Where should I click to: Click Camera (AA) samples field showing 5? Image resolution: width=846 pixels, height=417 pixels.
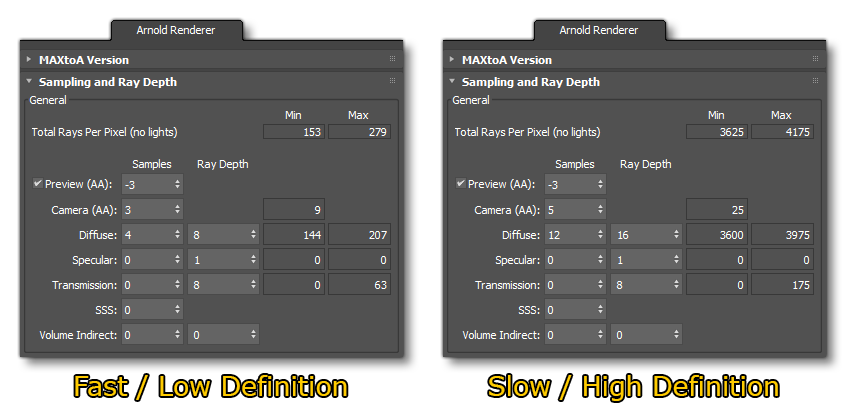point(568,210)
